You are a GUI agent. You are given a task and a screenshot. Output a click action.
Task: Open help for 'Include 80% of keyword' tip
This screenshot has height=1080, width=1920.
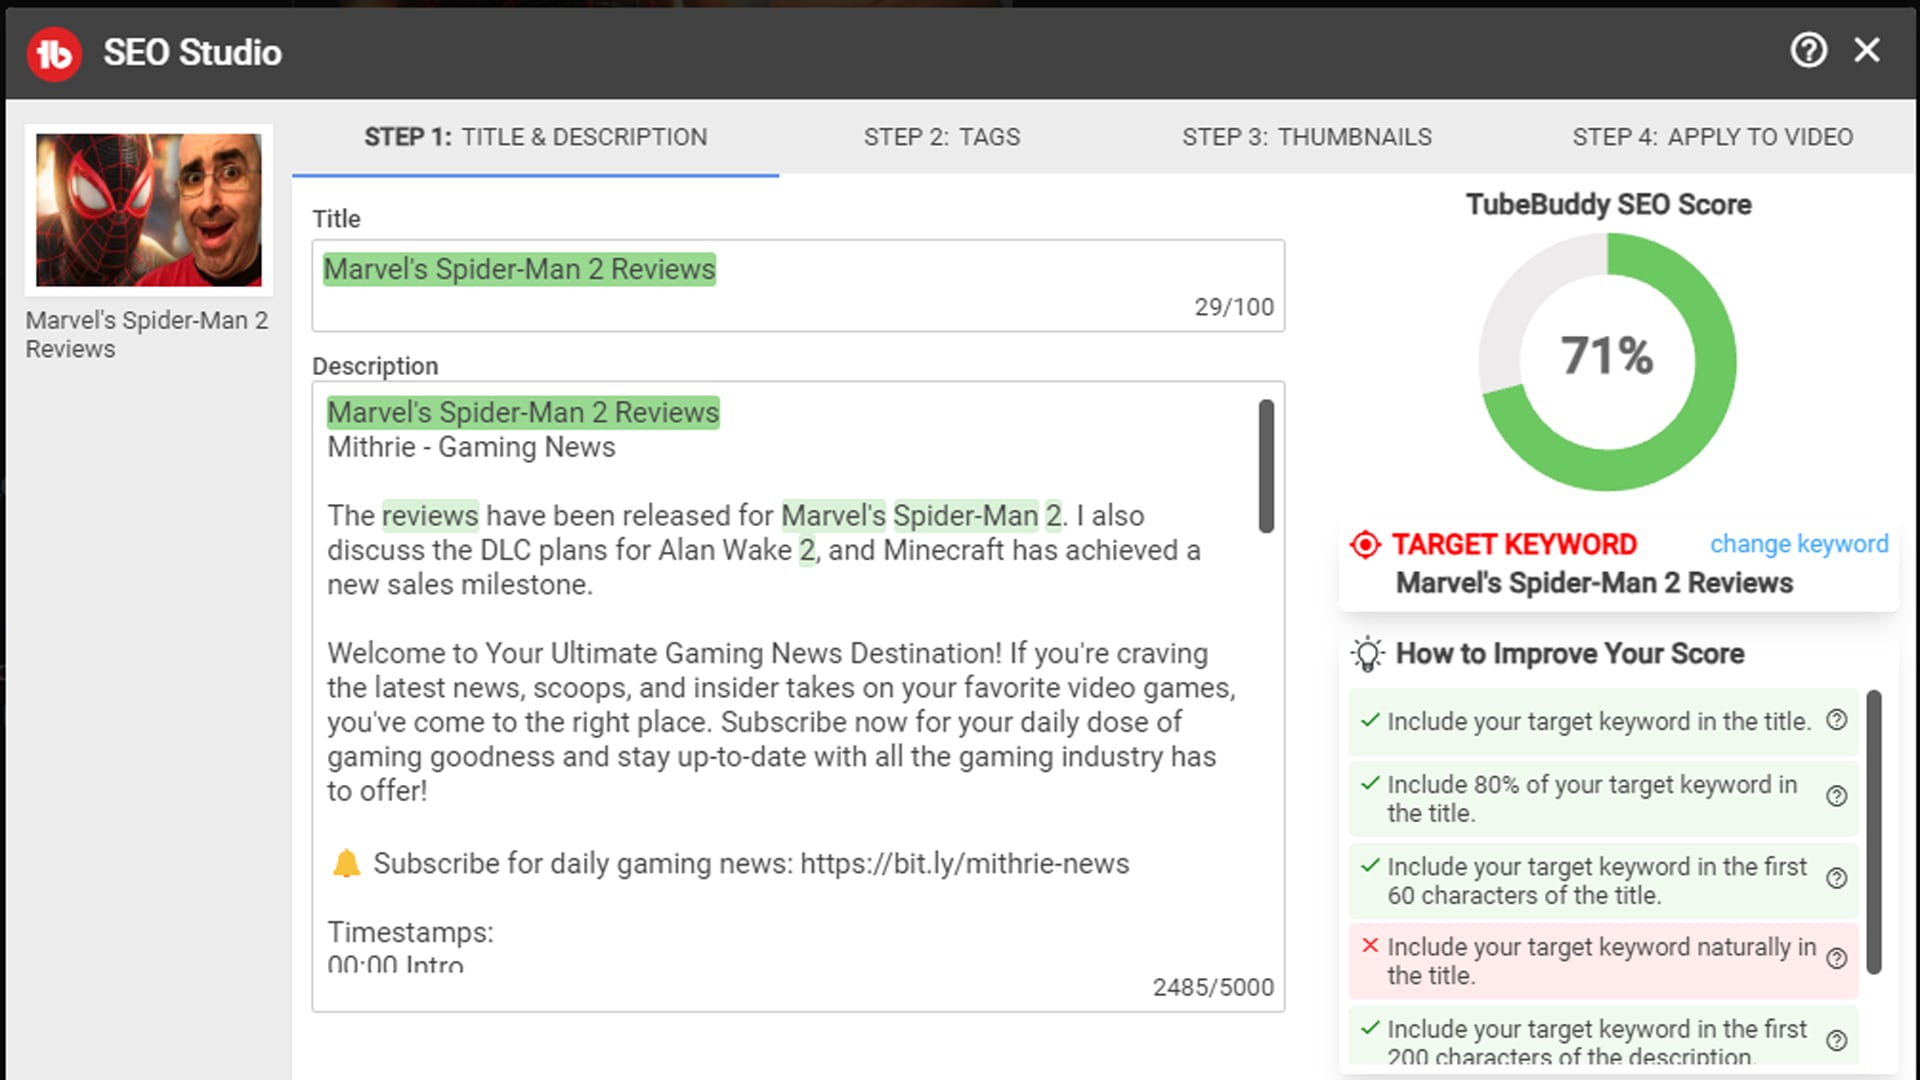pyautogui.click(x=1837, y=797)
